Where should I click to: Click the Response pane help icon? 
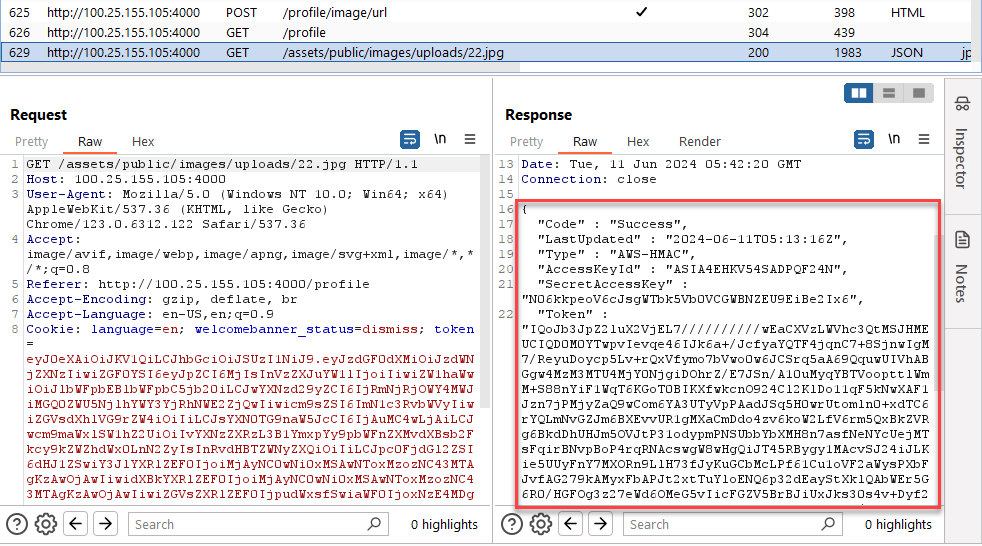pos(512,523)
